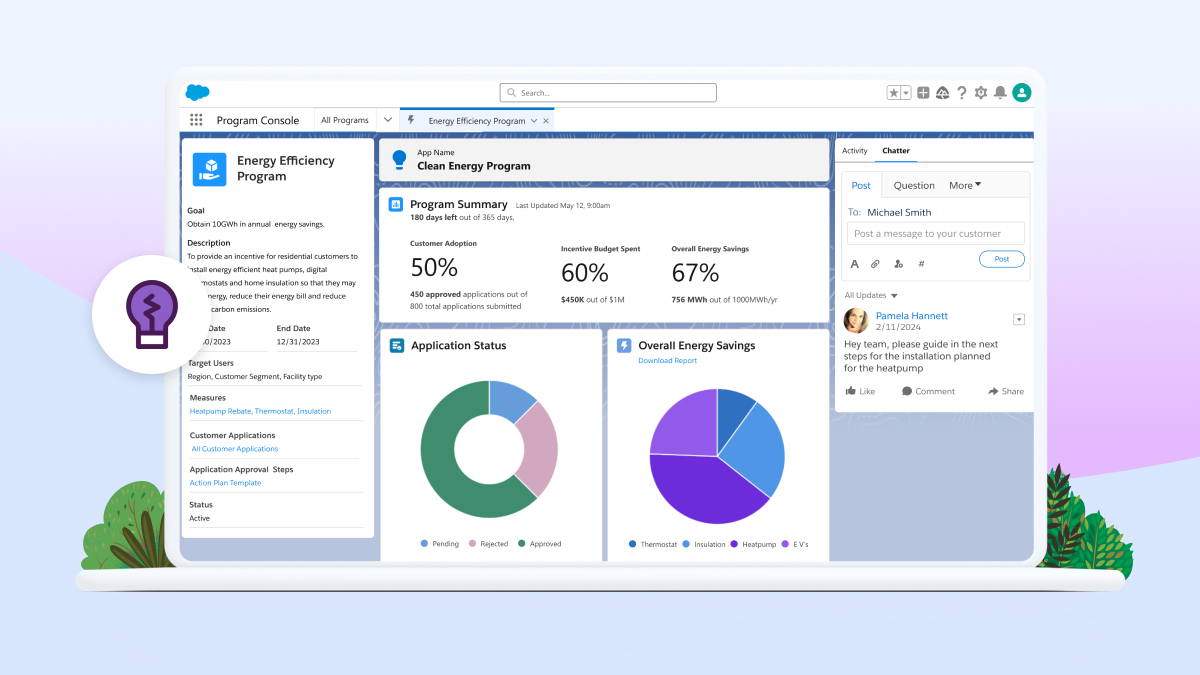Open the user avatar in the top right
Screen dimensions: 1200x675
click(1021, 92)
